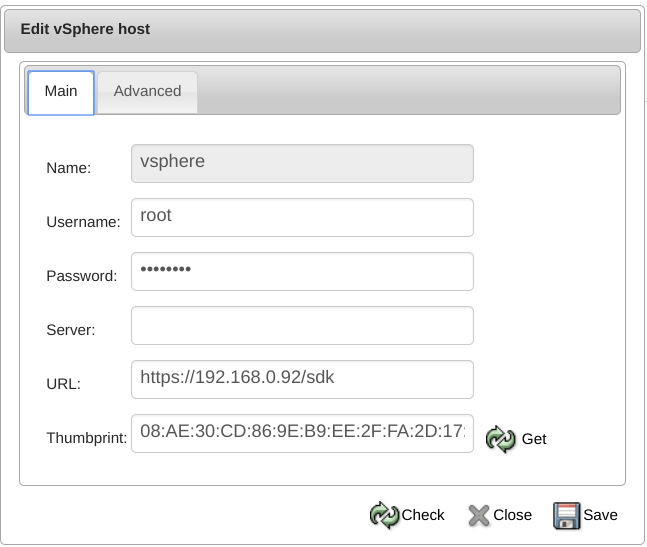
Task: Click the "Username:" label
Action: (83, 222)
